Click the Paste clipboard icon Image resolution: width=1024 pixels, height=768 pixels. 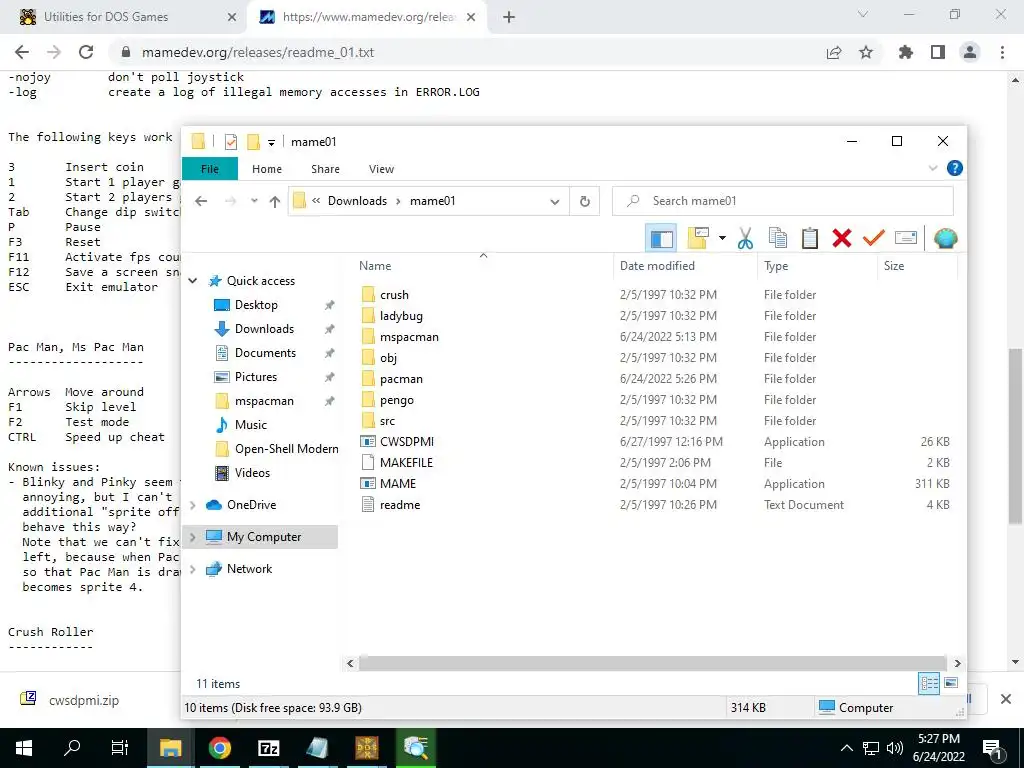[810, 238]
